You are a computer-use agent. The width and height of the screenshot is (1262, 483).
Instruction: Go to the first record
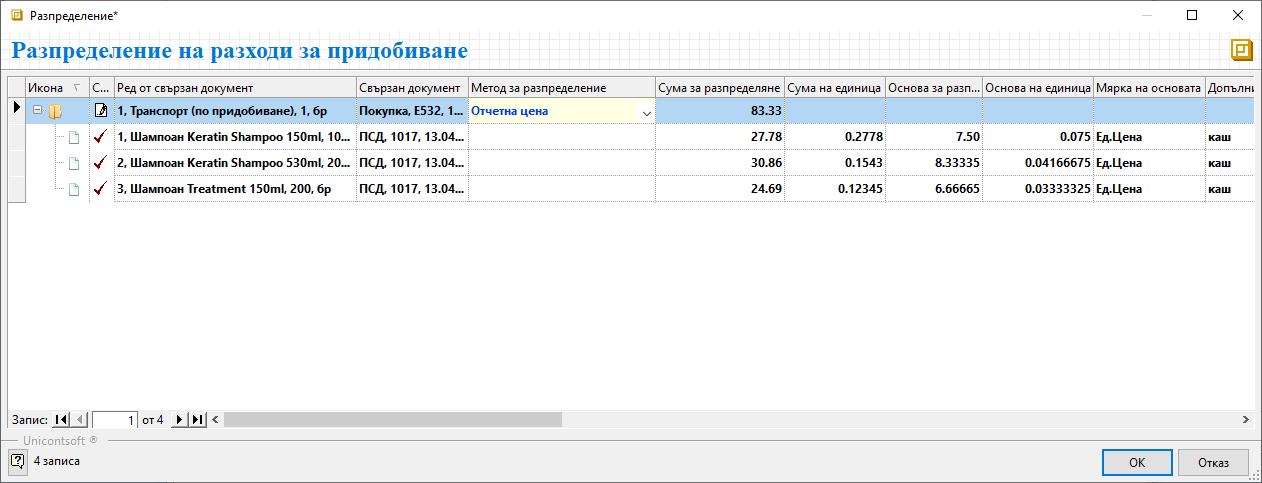pos(62,420)
